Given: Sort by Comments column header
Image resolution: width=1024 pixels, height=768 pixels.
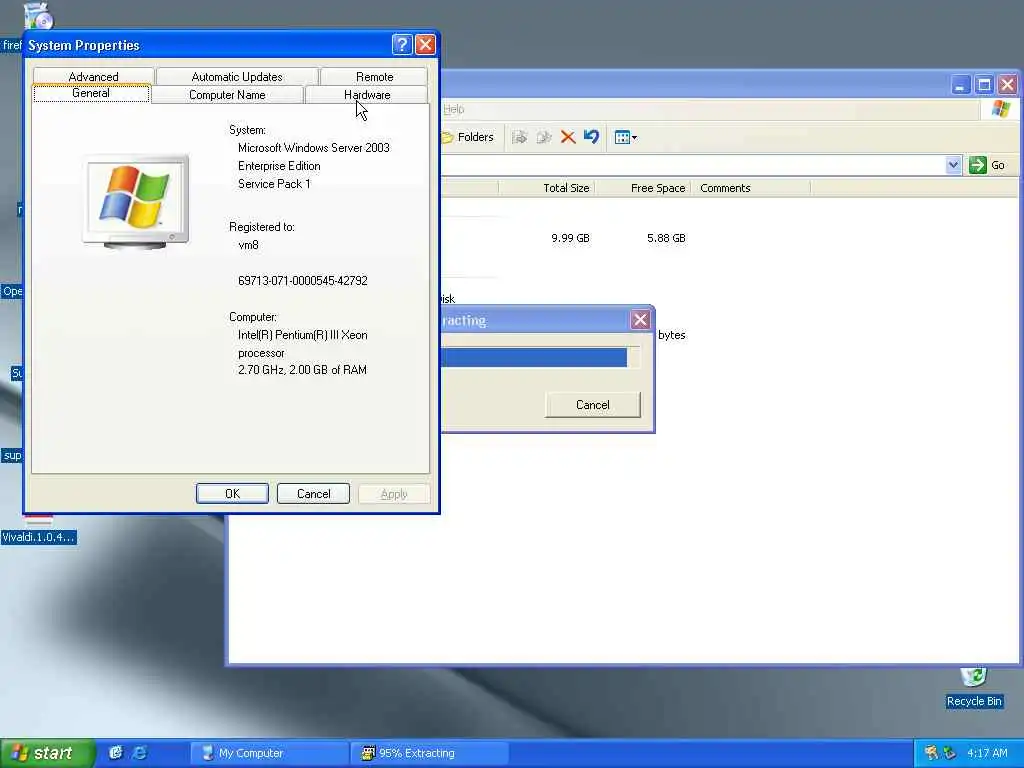Looking at the screenshot, I should [750, 188].
